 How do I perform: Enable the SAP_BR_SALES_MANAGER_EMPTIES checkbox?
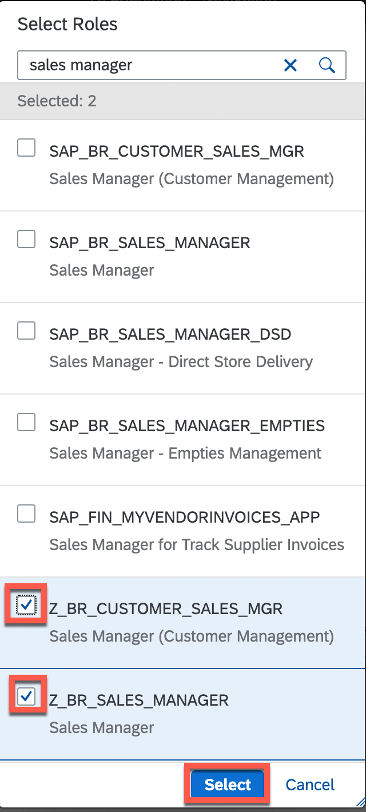tap(26, 423)
